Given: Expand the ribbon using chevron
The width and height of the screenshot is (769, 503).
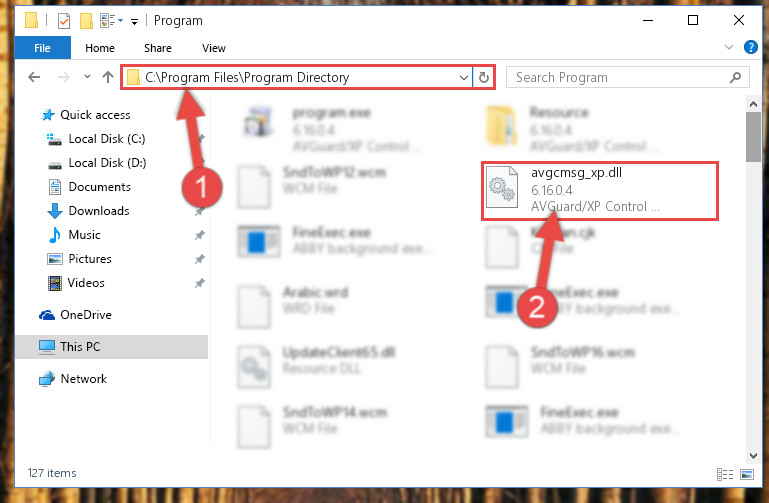Looking at the screenshot, I should click(x=729, y=47).
